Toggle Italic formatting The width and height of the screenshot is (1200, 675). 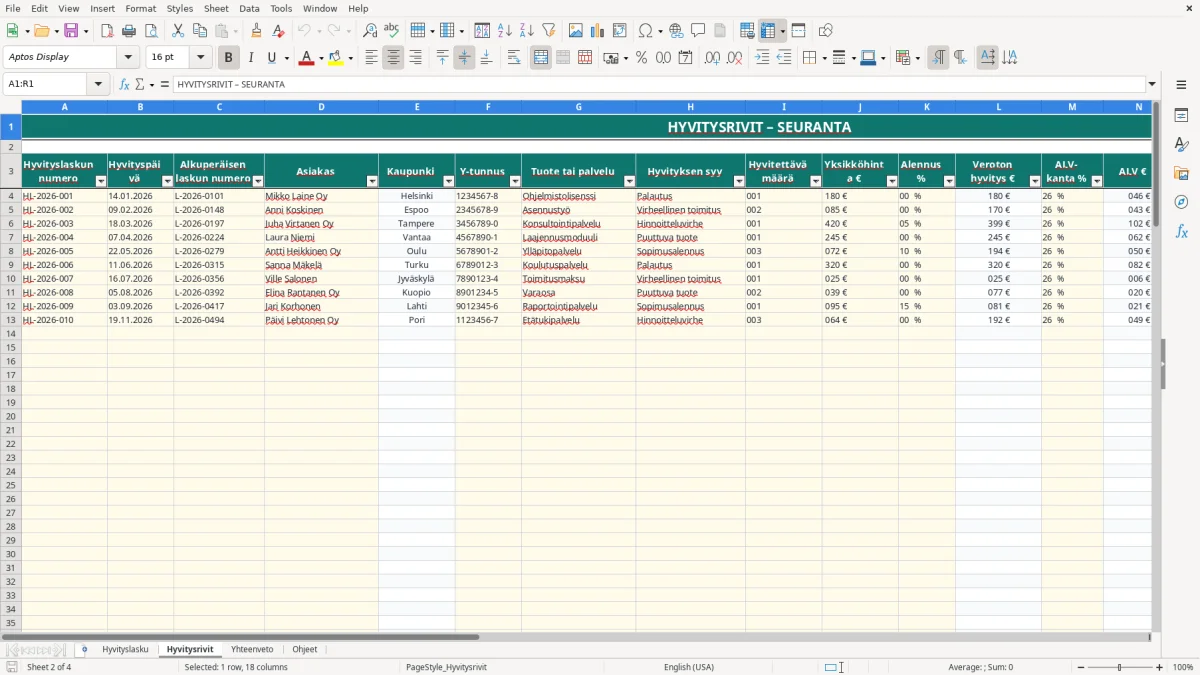[250, 58]
